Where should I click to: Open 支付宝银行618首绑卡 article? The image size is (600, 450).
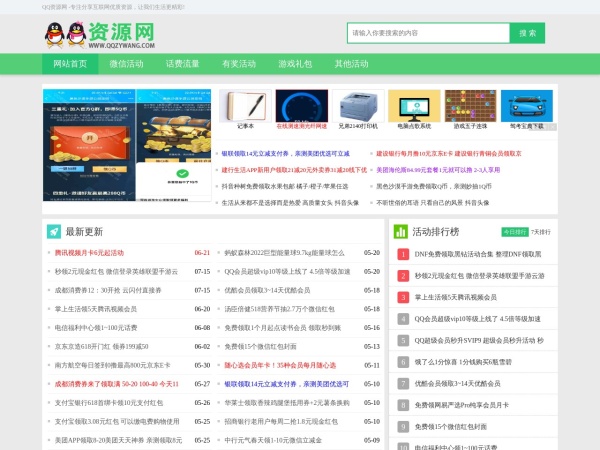pos(109,403)
